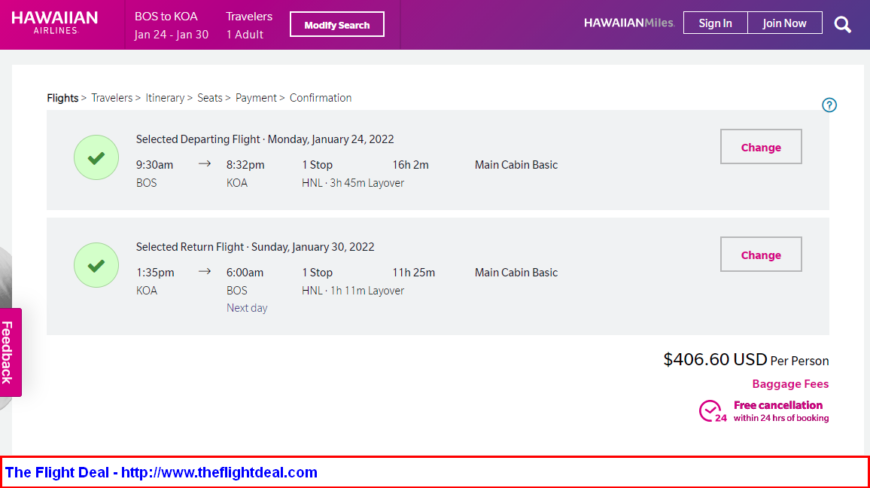Image resolution: width=870 pixels, height=488 pixels.
Task: Click Sign In button
Action: coord(715,23)
